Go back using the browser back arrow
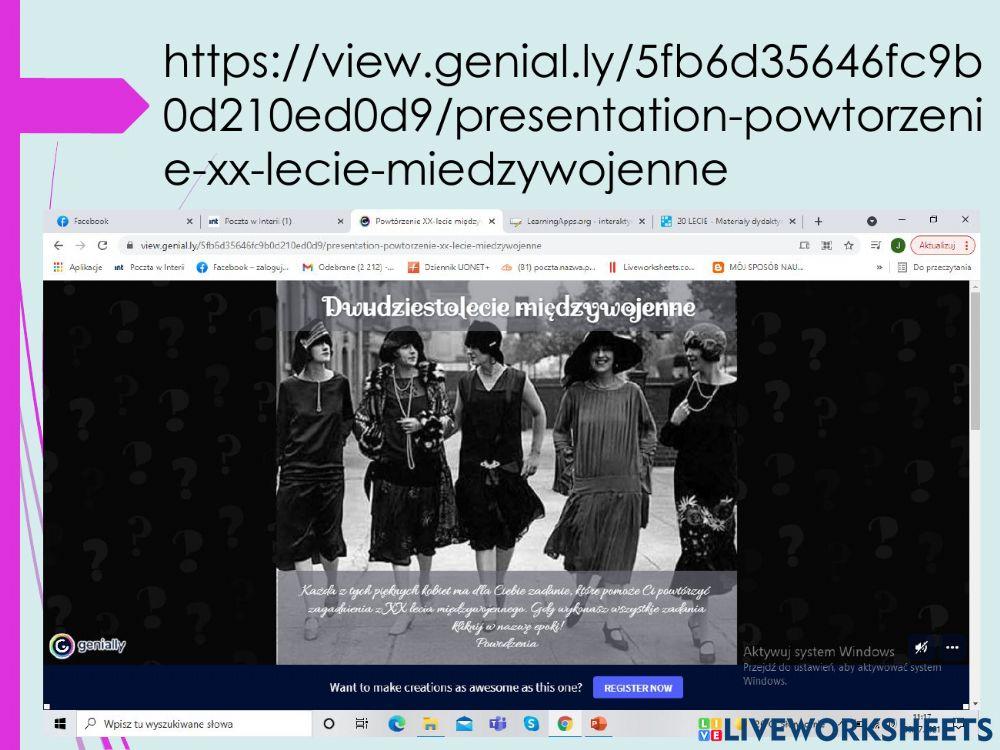 [58, 245]
